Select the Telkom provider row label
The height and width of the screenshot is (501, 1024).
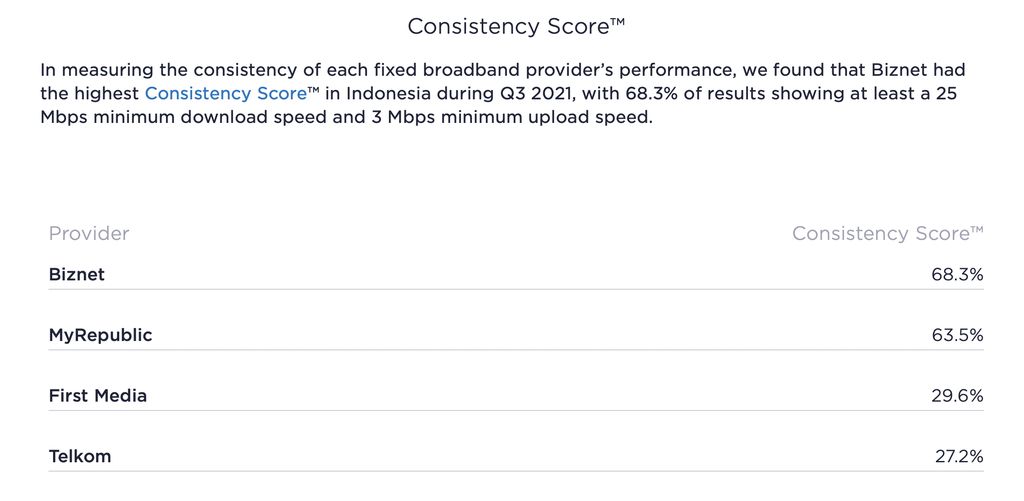click(80, 457)
